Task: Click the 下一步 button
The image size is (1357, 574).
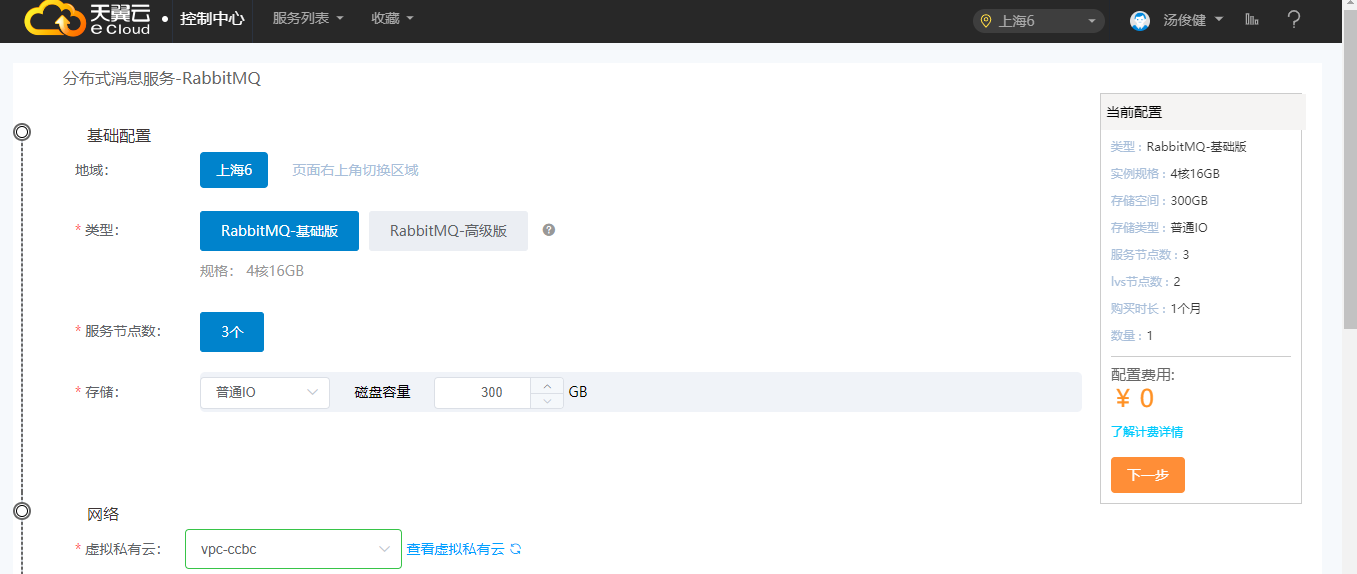Action: click(1148, 475)
